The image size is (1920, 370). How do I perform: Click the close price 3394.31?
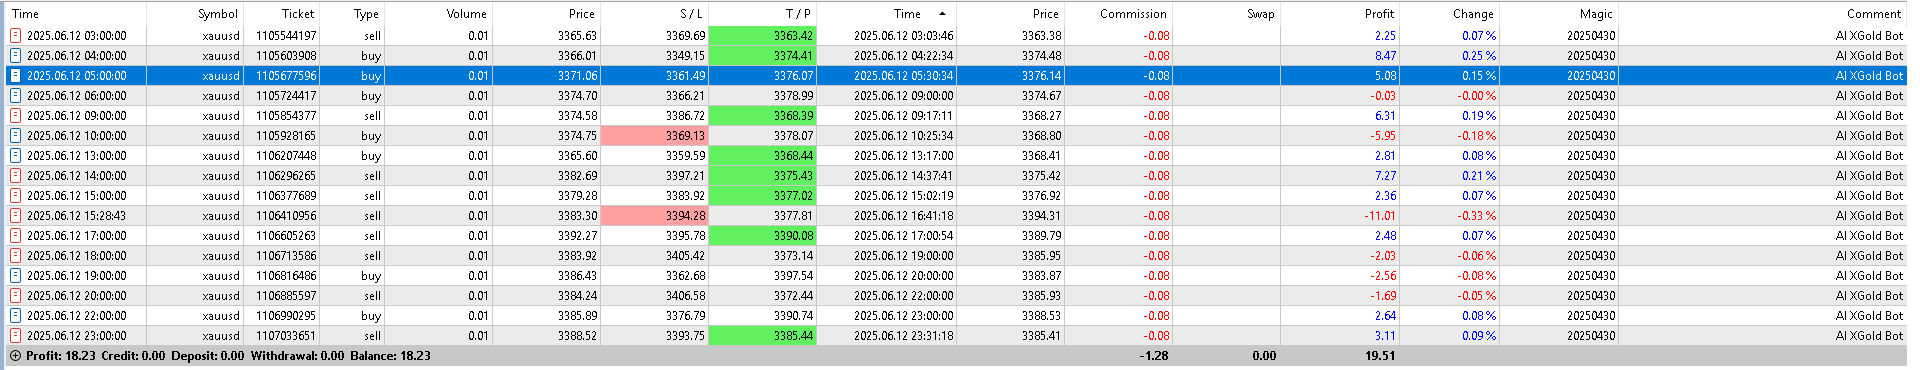click(x=1041, y=216)
